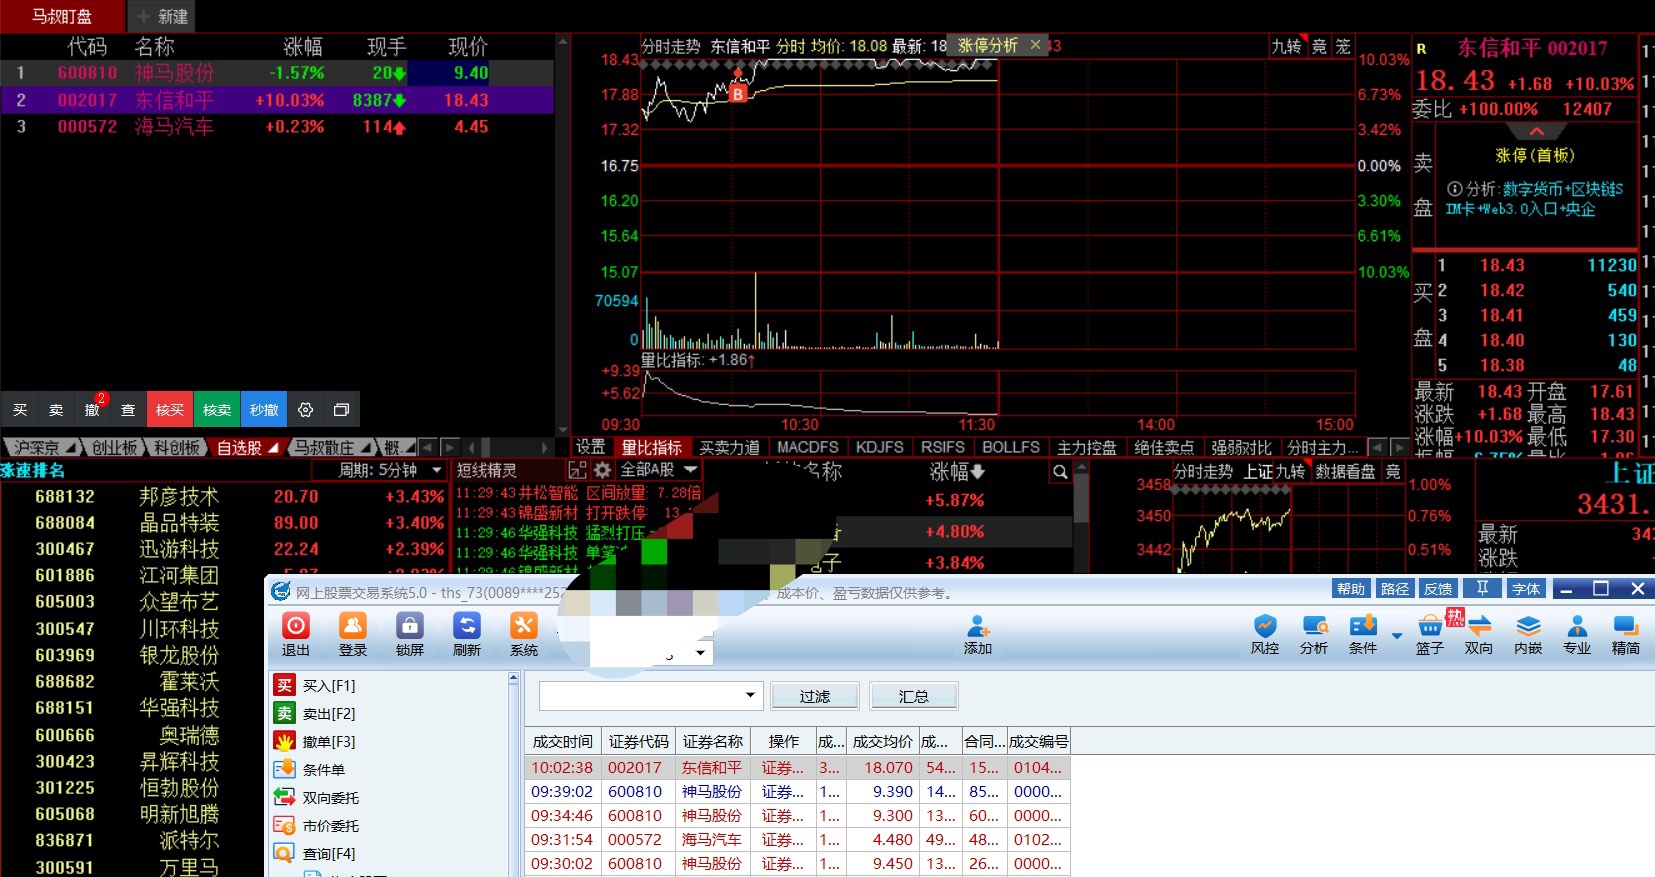Viewport: 1655px width, 877px height.
Task: Open the 篮子 basket trading icon
Action: tap(1430, 635)
